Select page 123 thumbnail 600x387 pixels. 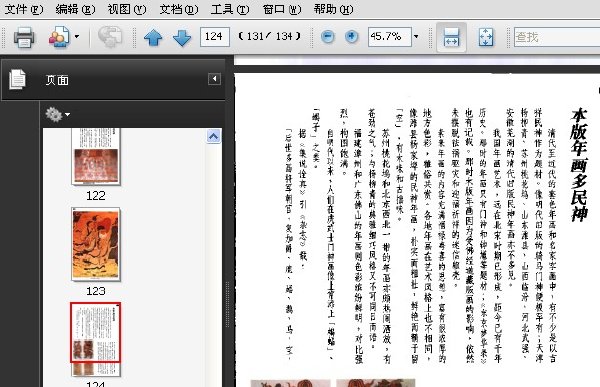tap(96, 244)
